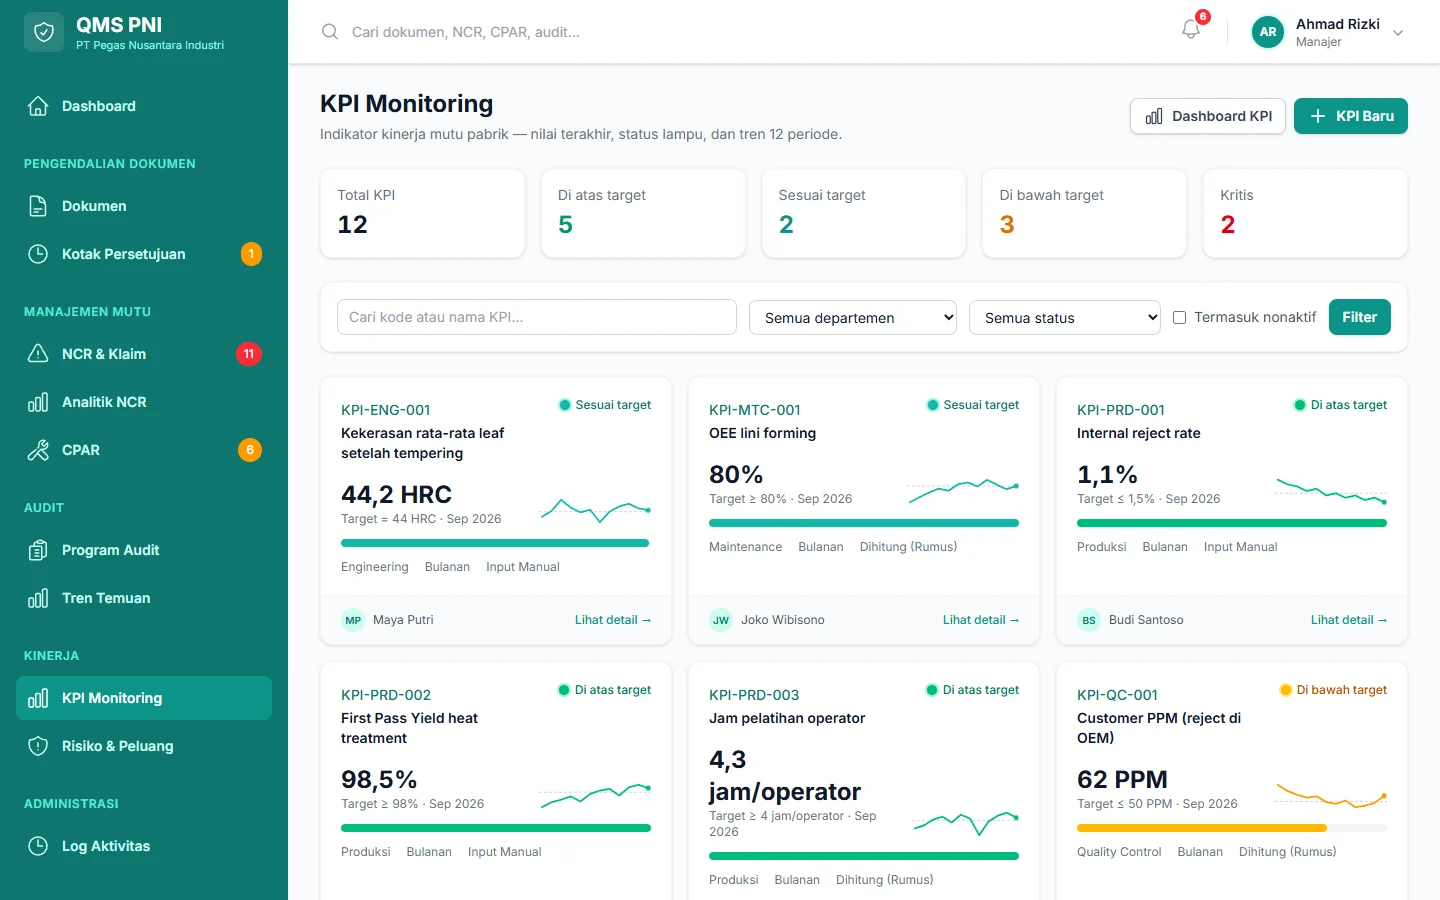Click the KPI-QC-001 code
Screen dimensions: 1440x900
point(1117,695)
